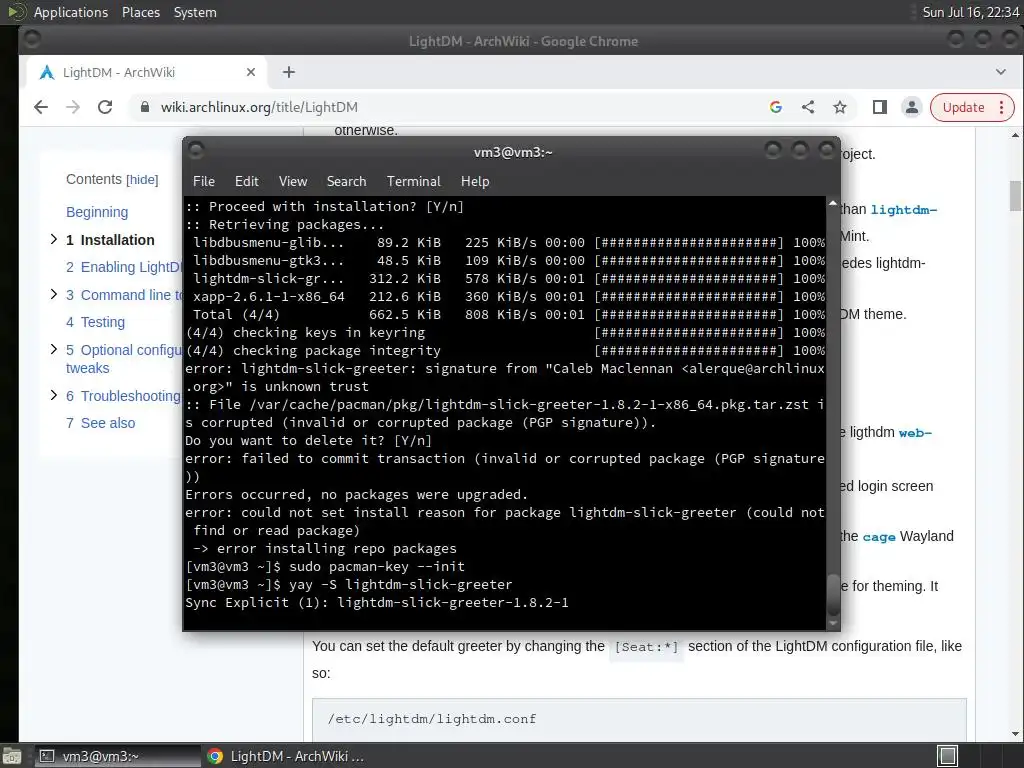The width and height of the screenshot is (1024, 768).
Task: Go back with Chrome's back arrow
Action: tap(41, 107)
